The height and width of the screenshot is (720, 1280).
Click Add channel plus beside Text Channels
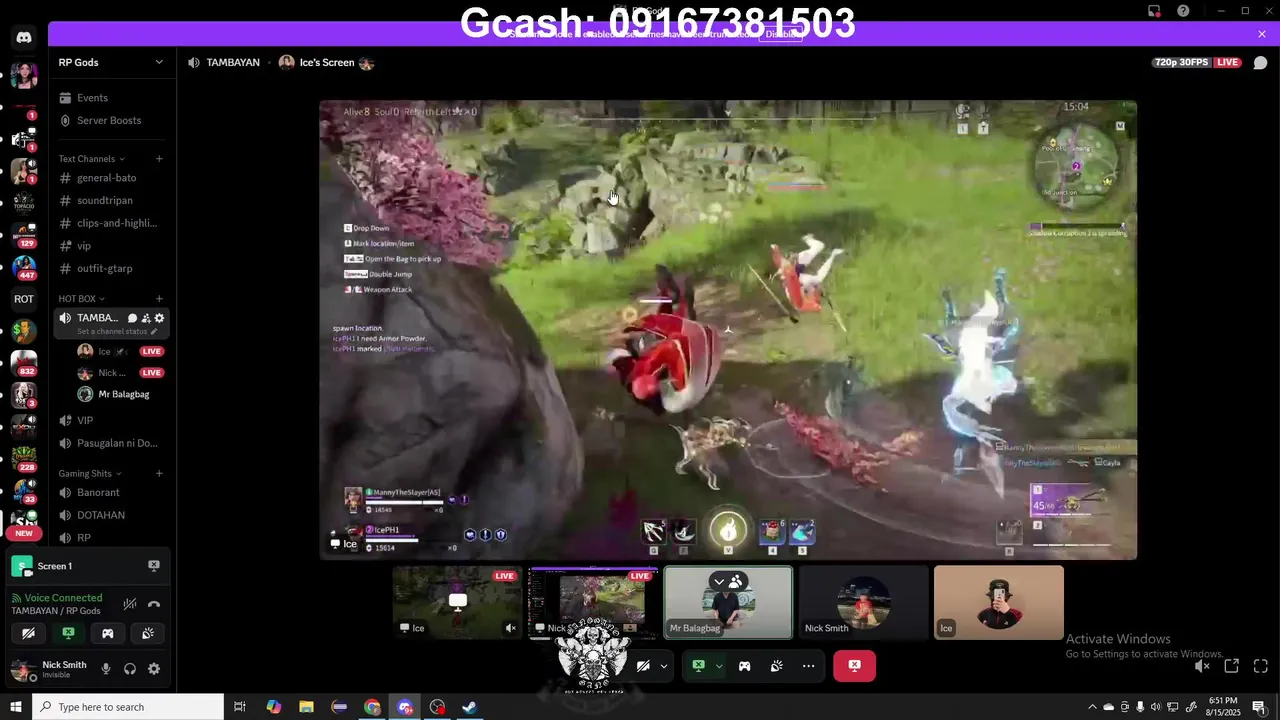159,158
